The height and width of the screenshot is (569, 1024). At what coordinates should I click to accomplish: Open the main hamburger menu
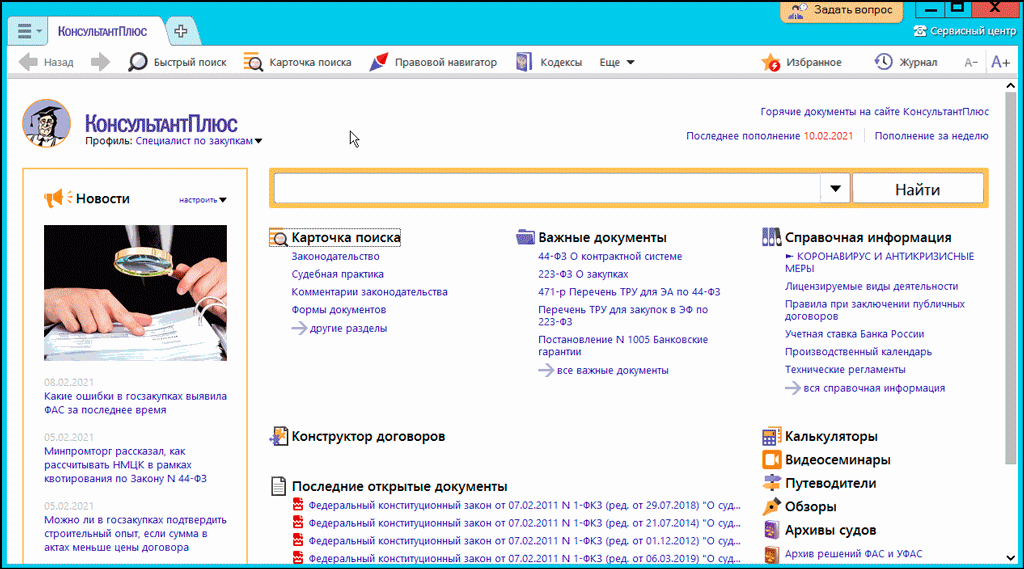tap(27, 31)
